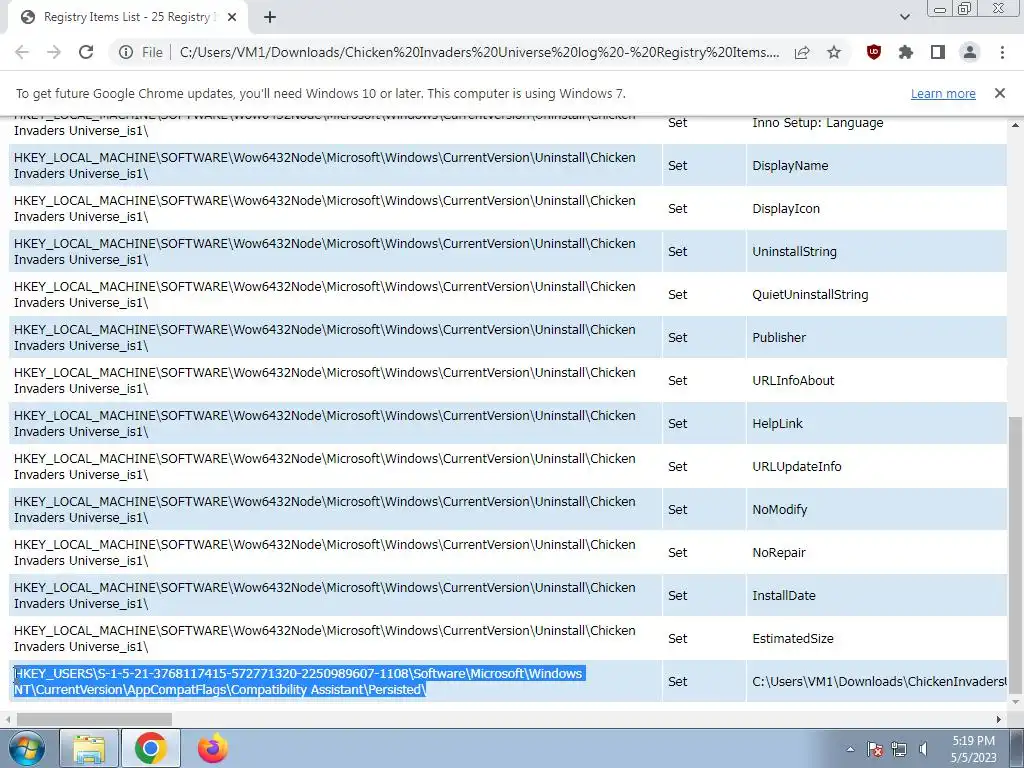Viewport: 1024px width, 768px height.
Task: Share this page icon in address bar
Action: pos(802,52)
